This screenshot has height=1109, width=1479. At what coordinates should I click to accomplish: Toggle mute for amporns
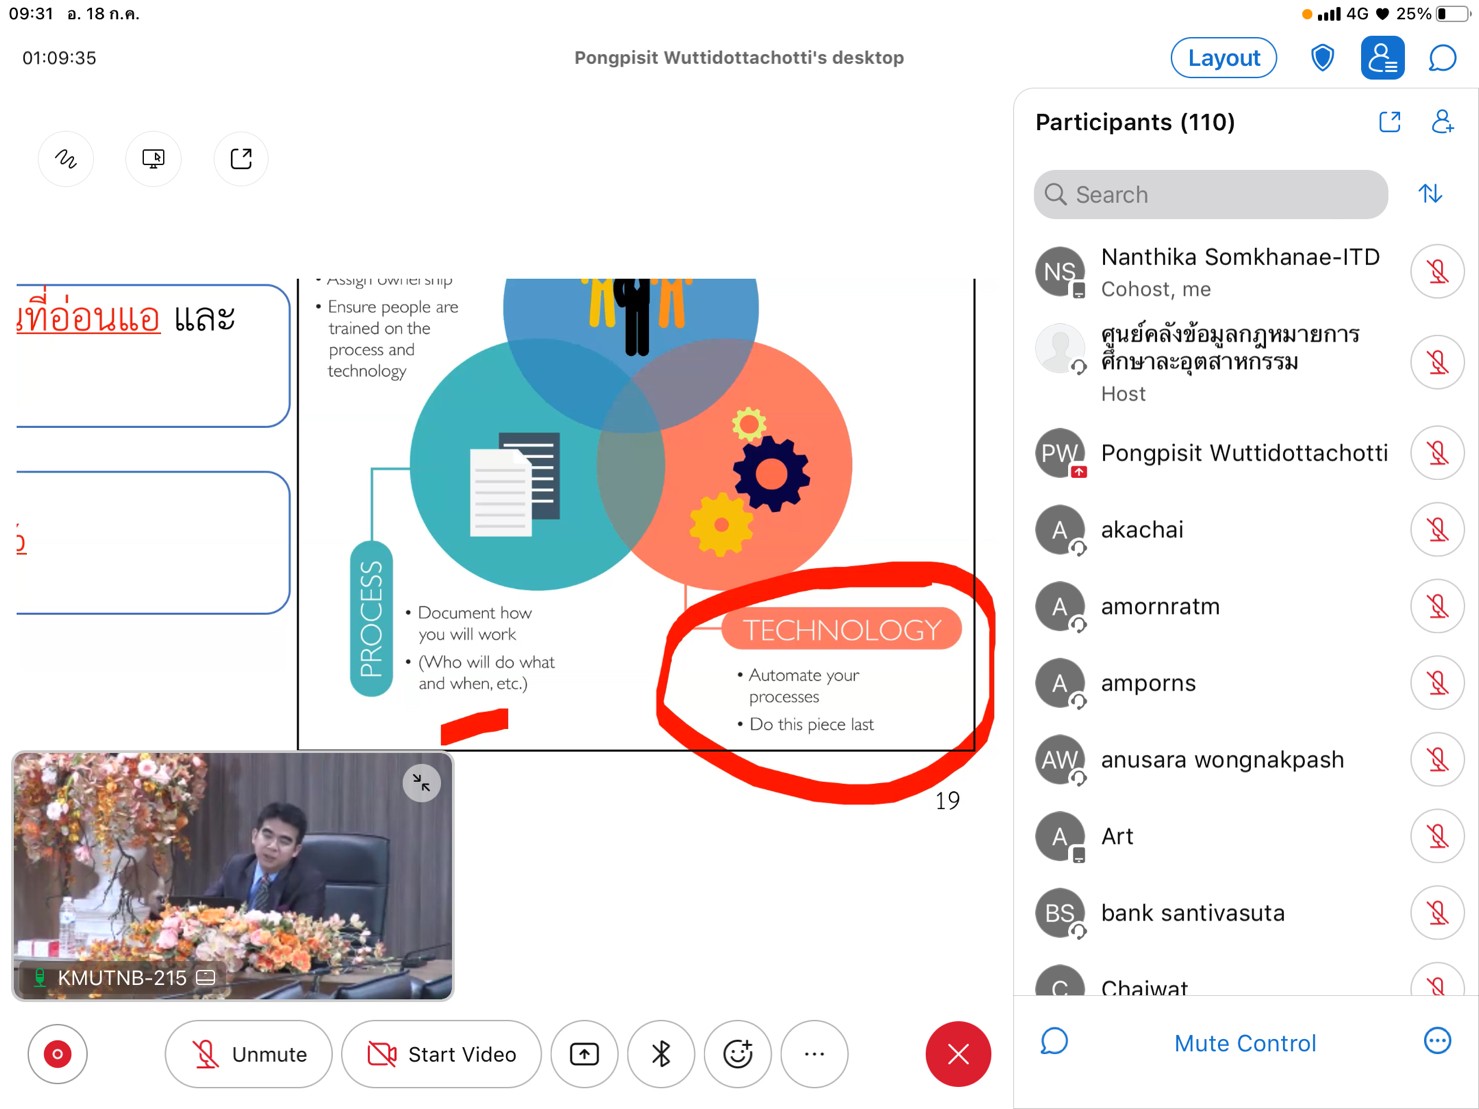click(1437, 683)
